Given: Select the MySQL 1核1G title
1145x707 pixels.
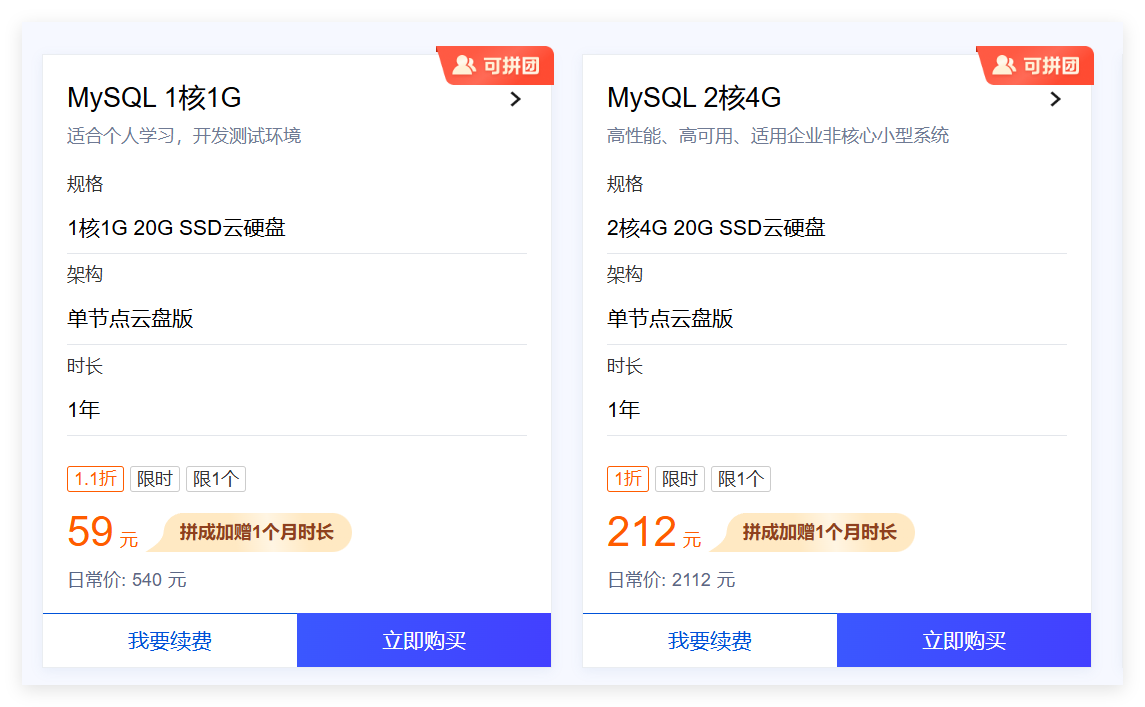Looking at the screenshot, I should [154, 98].
